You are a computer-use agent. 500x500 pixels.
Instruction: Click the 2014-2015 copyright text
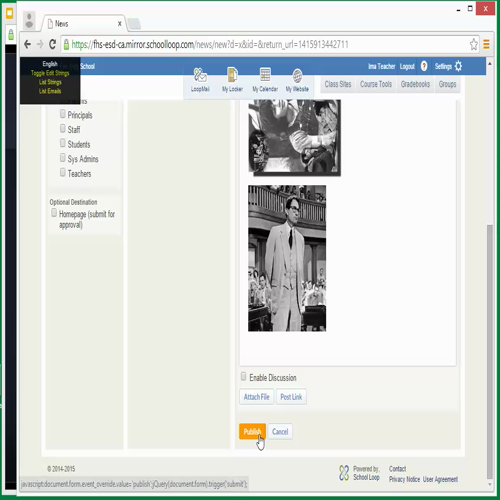[61, 469]
